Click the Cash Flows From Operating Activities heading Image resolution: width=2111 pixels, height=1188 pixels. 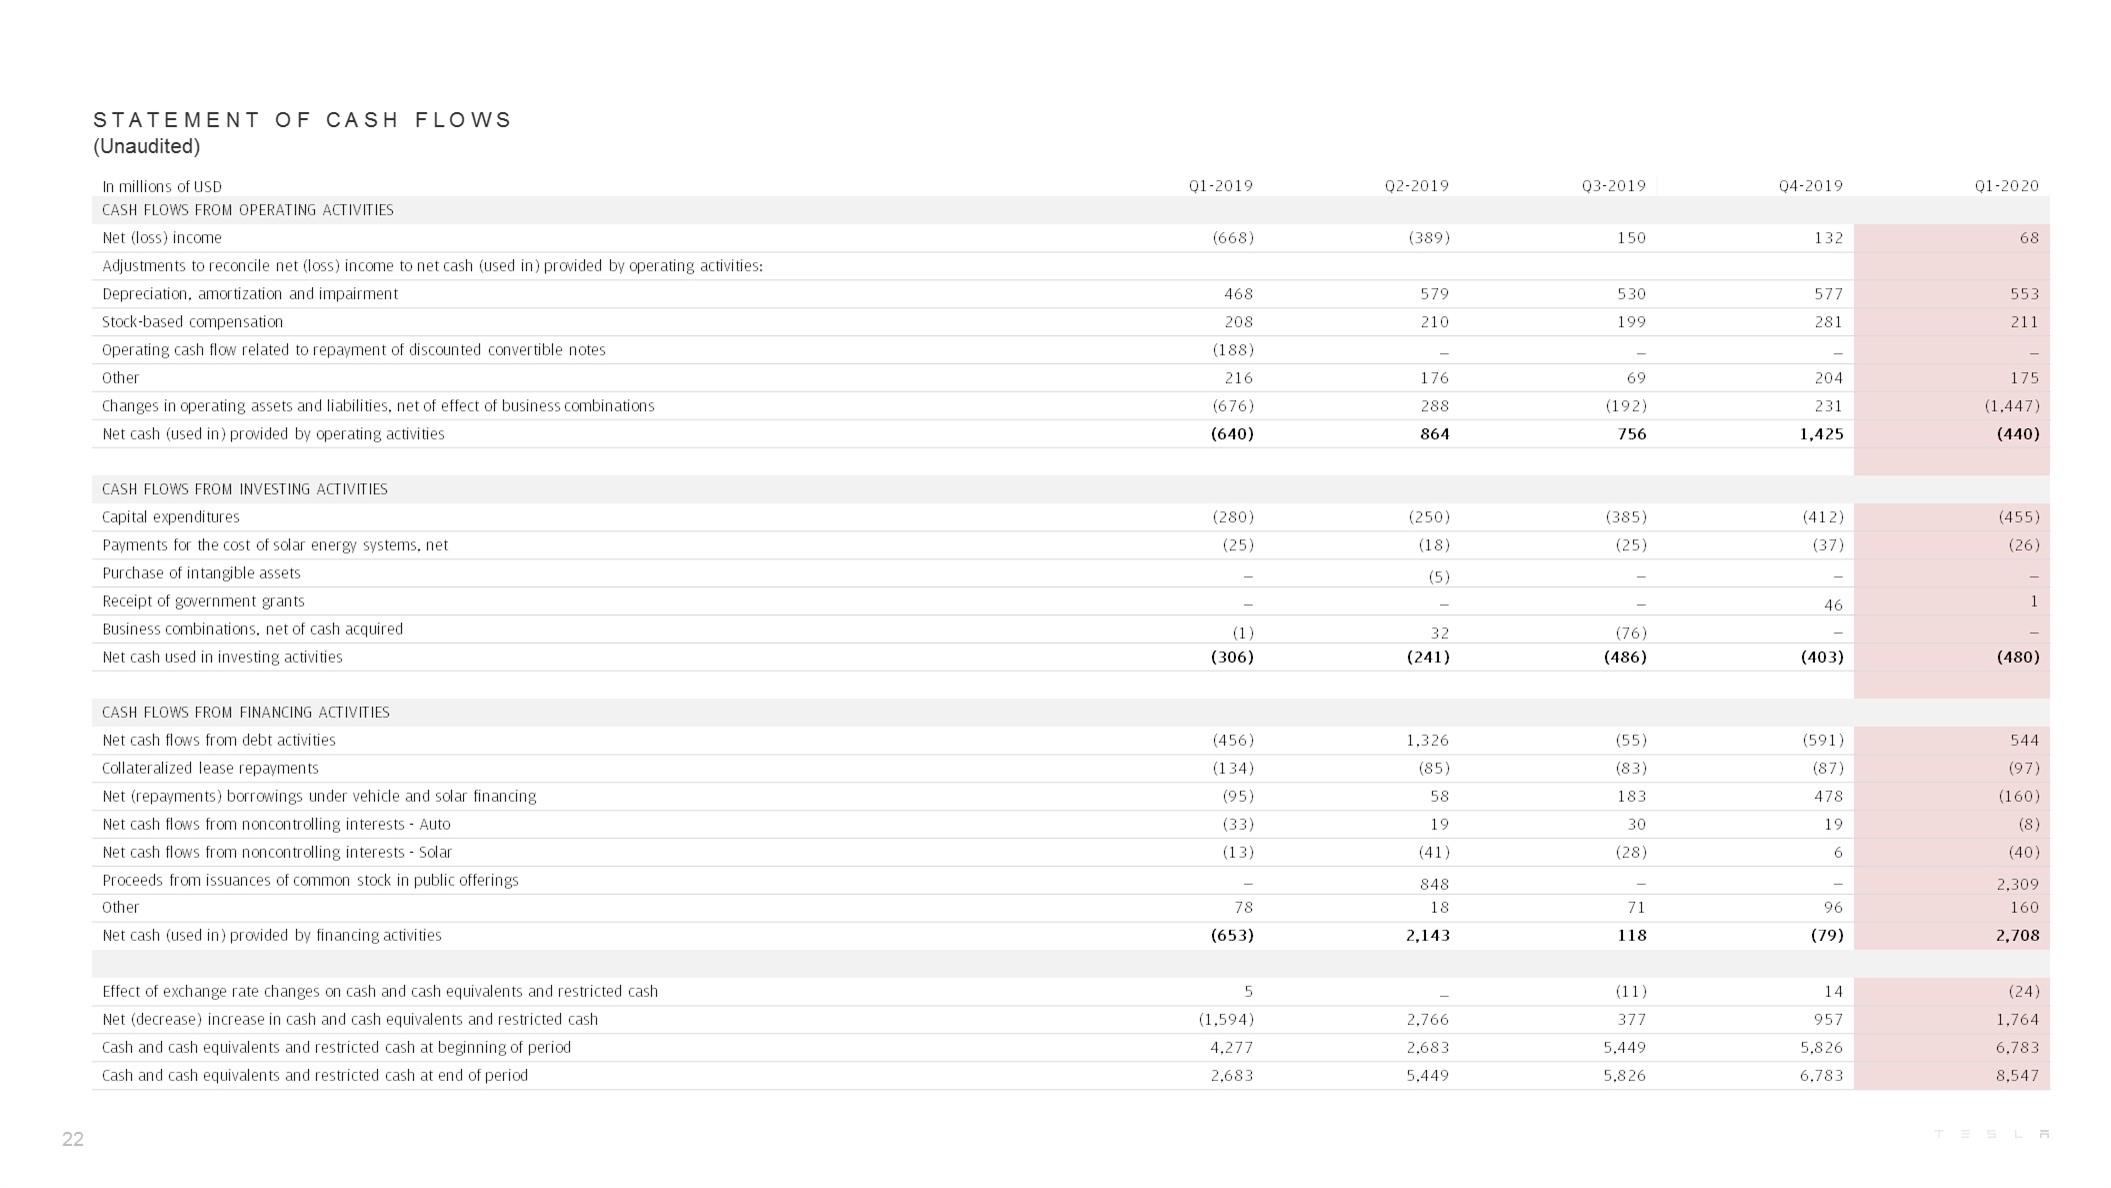(x=248, y=210)
